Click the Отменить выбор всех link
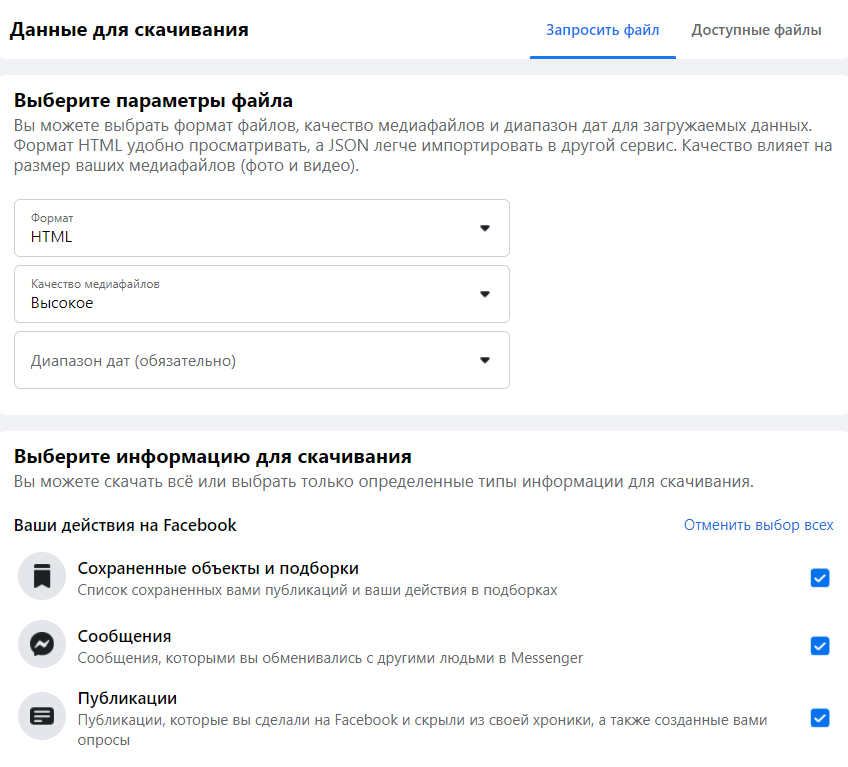The image size is (848, 767). [x=758, y=525]
